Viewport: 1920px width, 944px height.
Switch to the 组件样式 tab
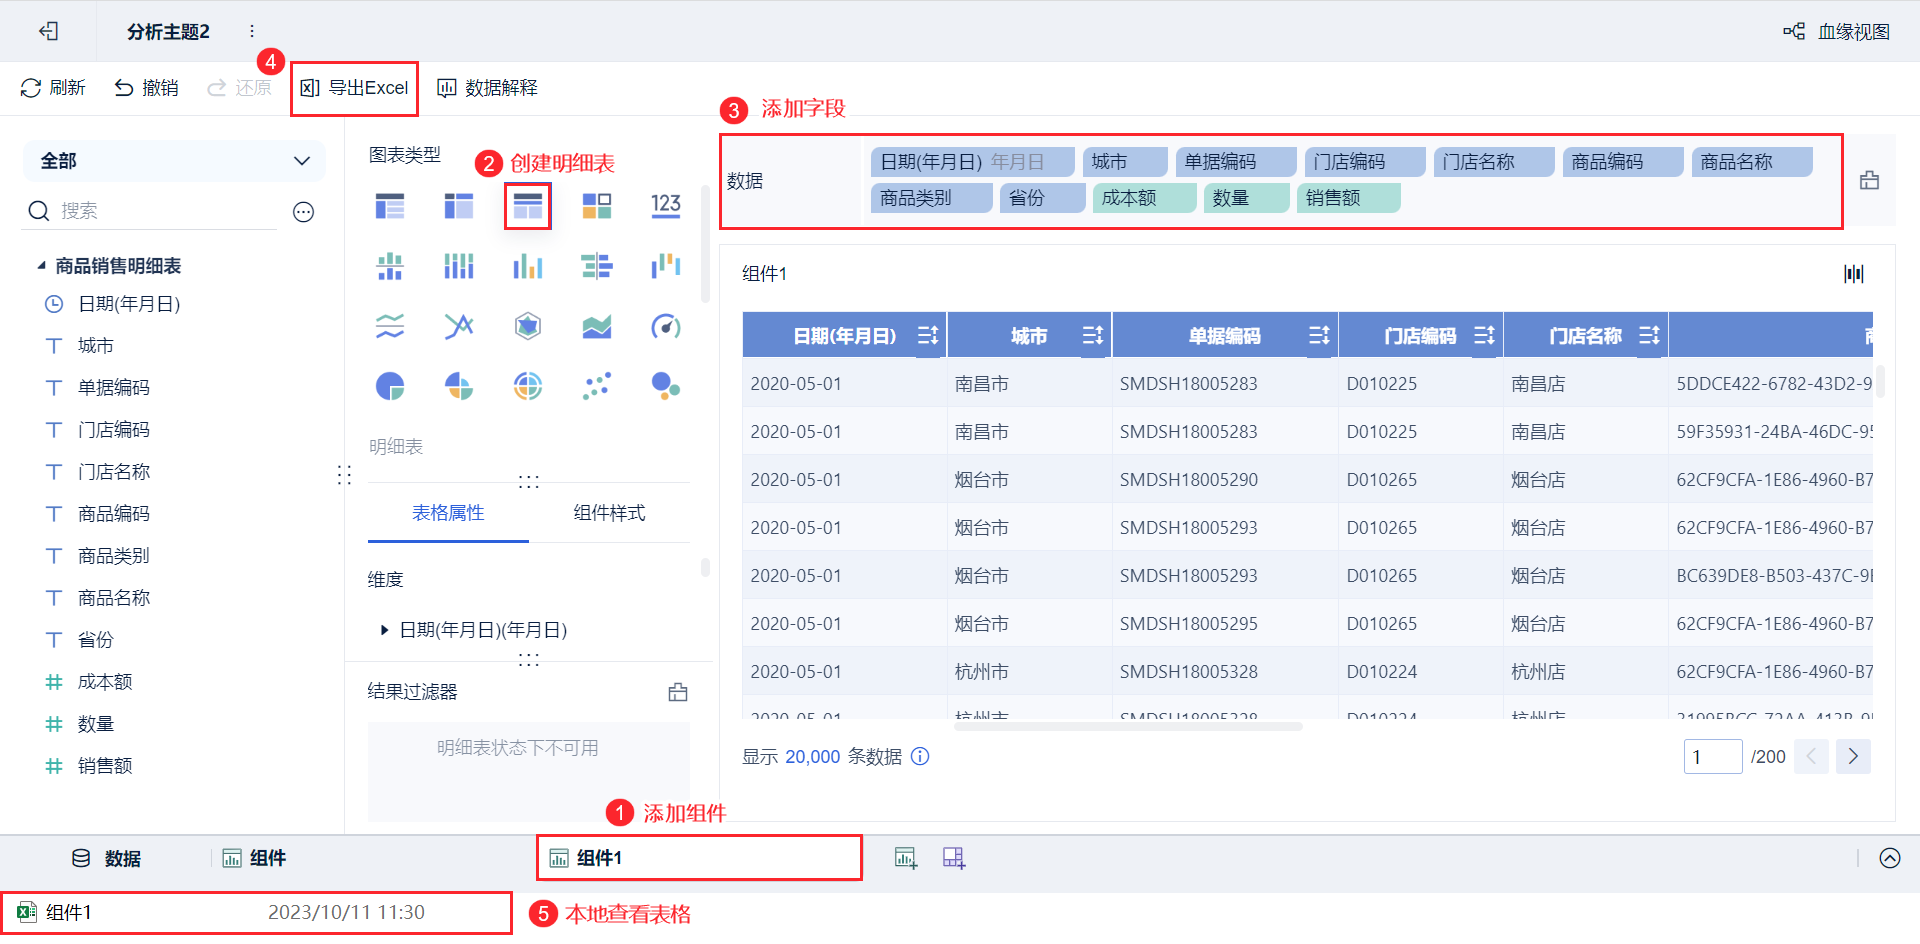609,513
